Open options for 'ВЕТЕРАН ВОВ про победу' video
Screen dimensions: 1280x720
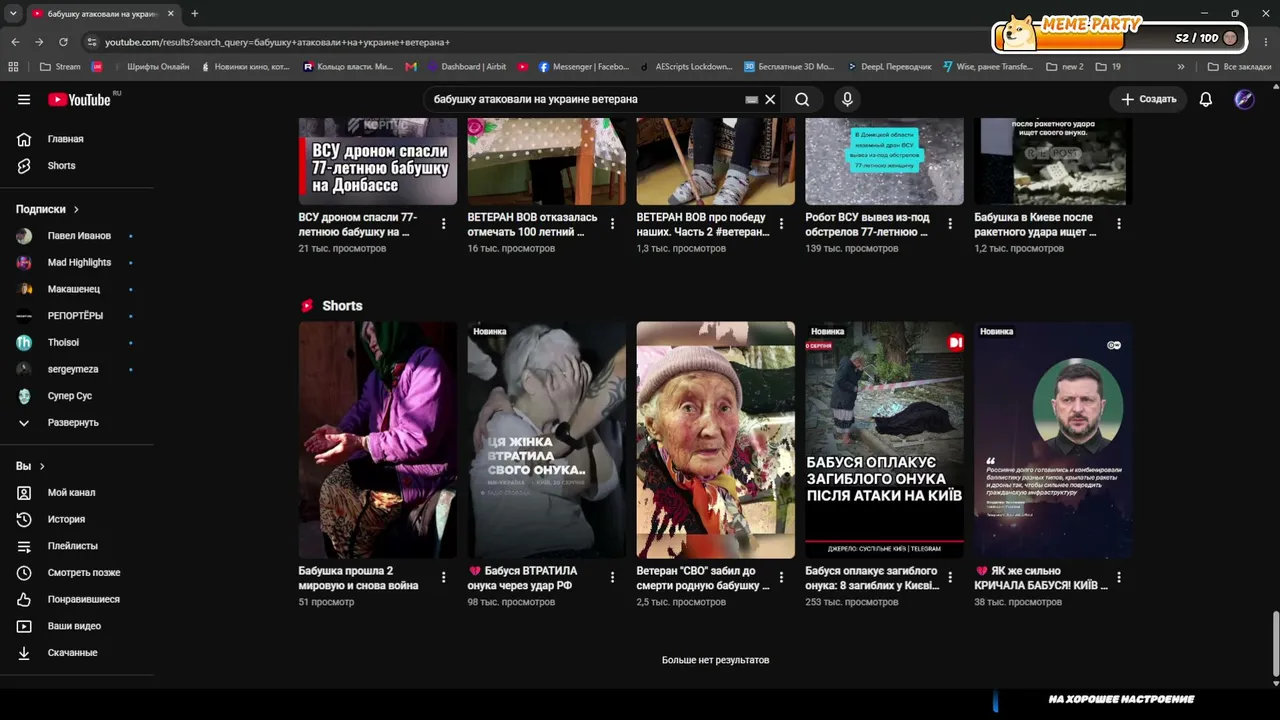click(782, 224)
